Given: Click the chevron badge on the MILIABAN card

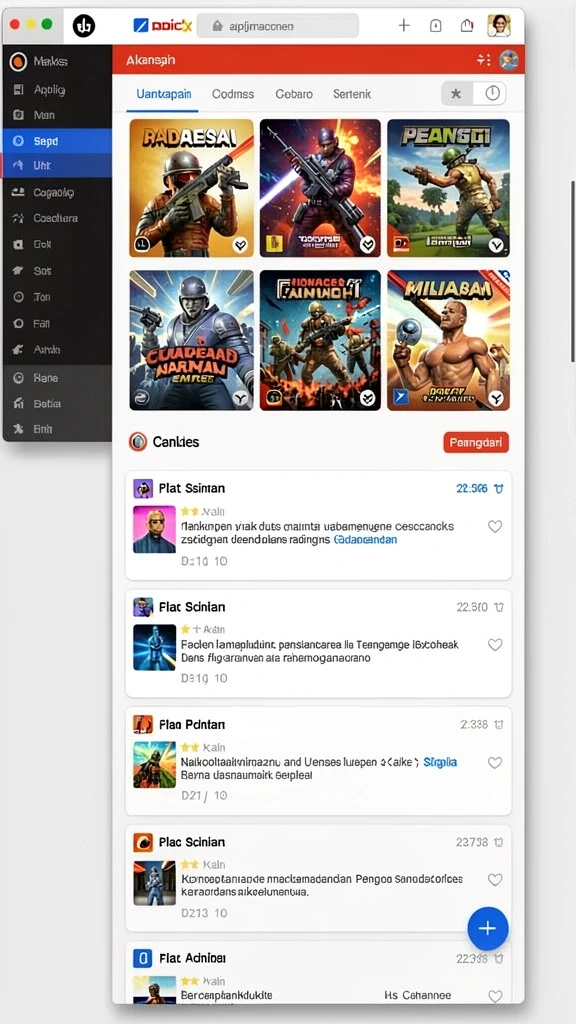Looking at the screenshot, I should click(x=496, y=398).
